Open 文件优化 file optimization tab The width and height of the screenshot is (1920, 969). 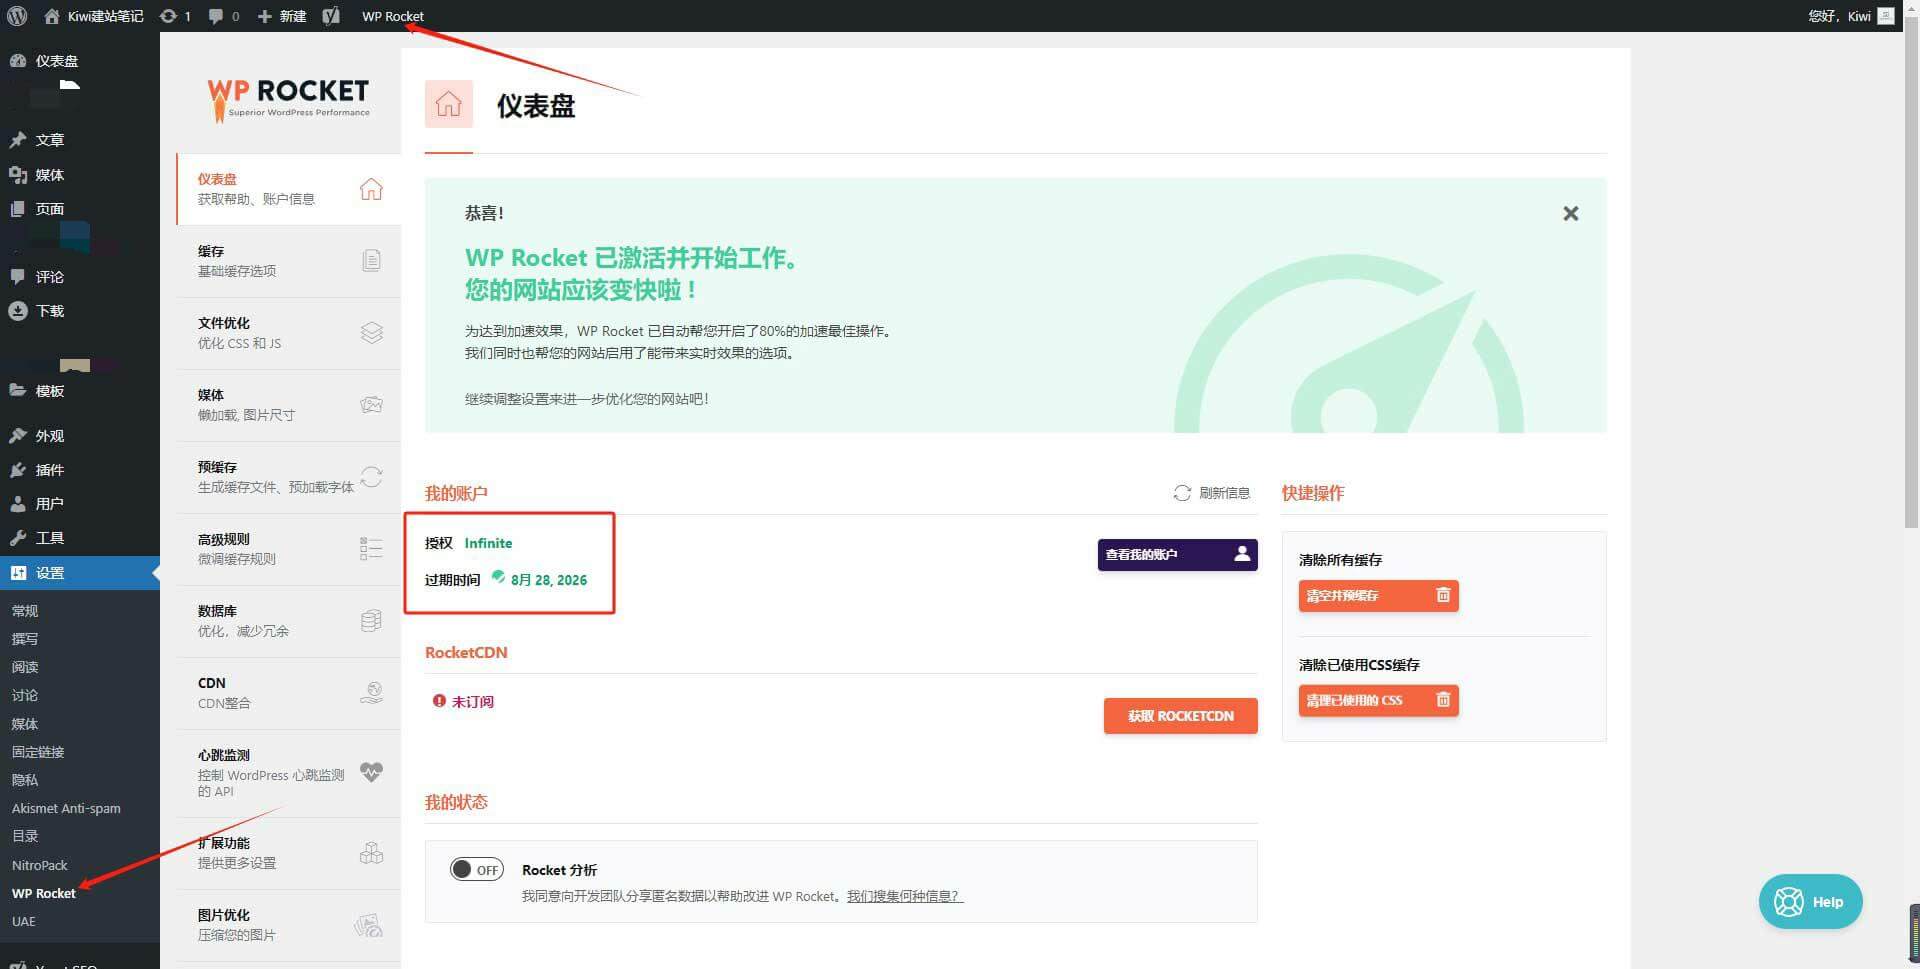coord(289,332)
